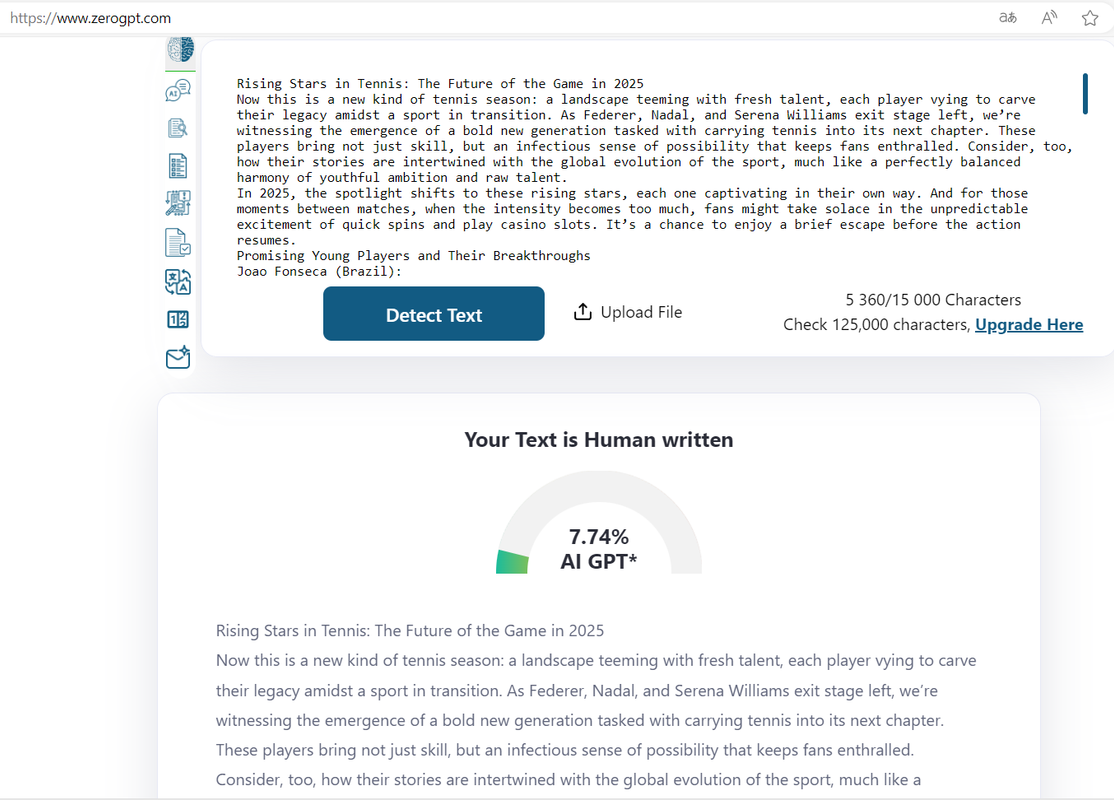This screenshot has width=1114, height=800.
Task: Open the grammar check document icon
Action: [x=178, y=242]
